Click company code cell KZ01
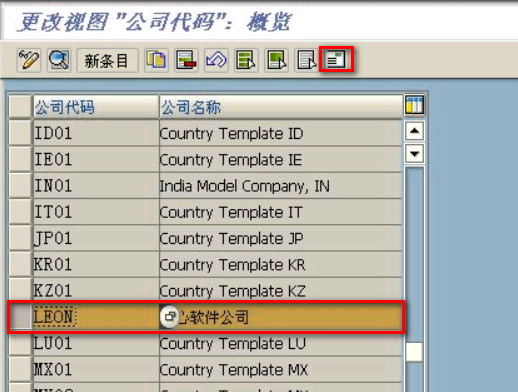 (x=96, y=290)
